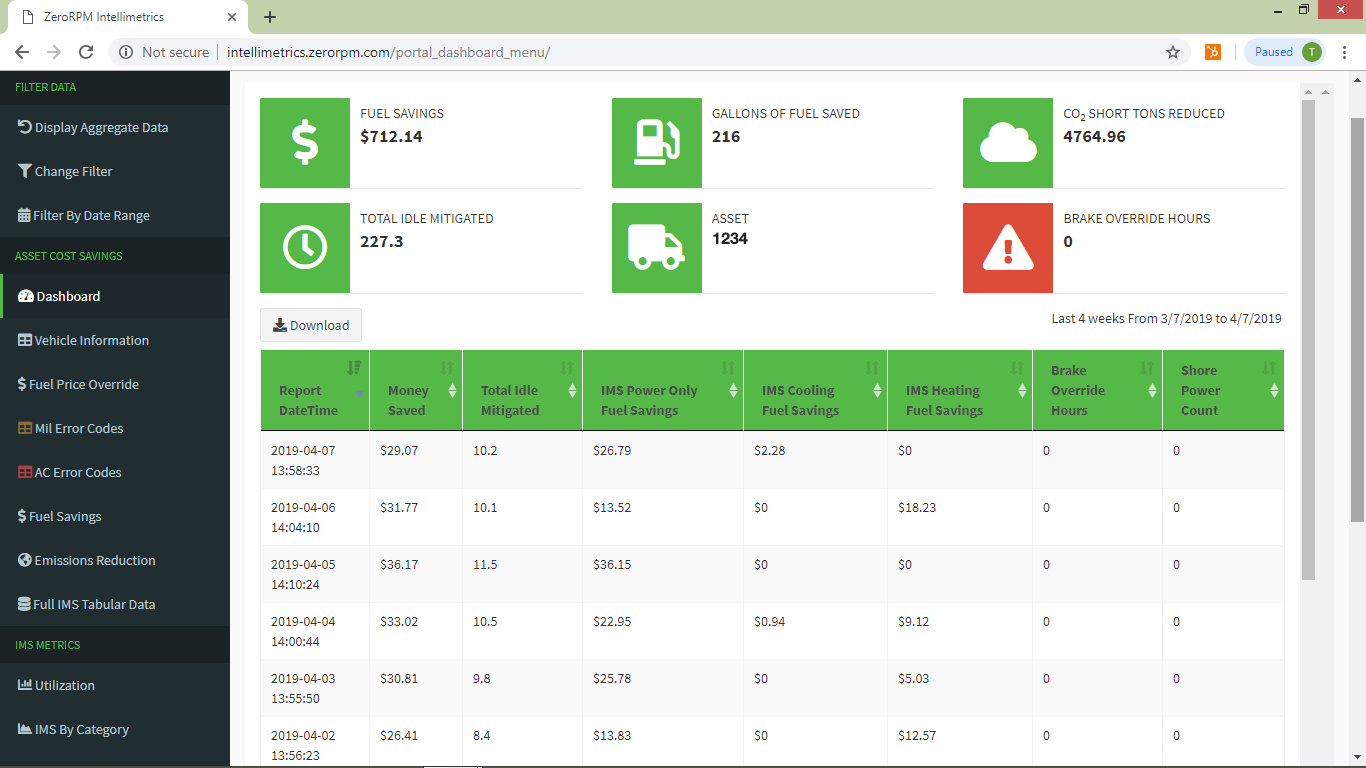Open Change Filter in sidebar
The height and width of the screenshot is (768, 1366).
point(65,172)
